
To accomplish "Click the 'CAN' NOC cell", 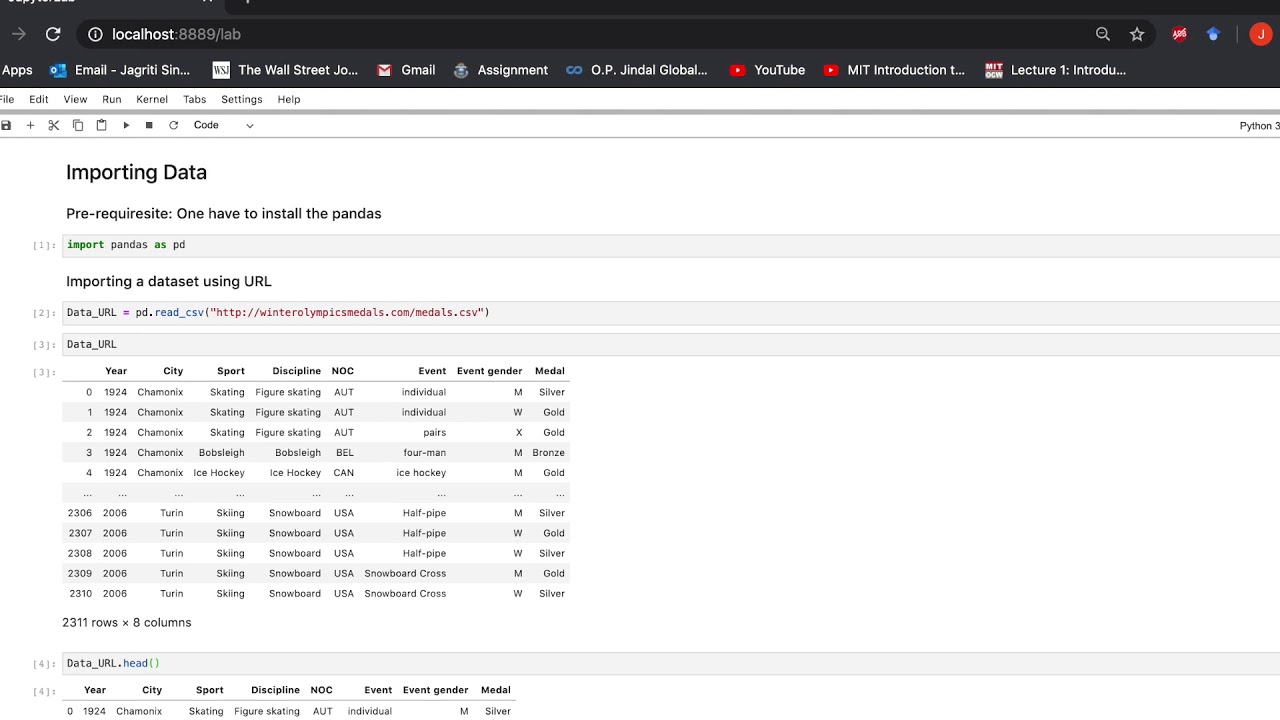I will click(344, 473).
